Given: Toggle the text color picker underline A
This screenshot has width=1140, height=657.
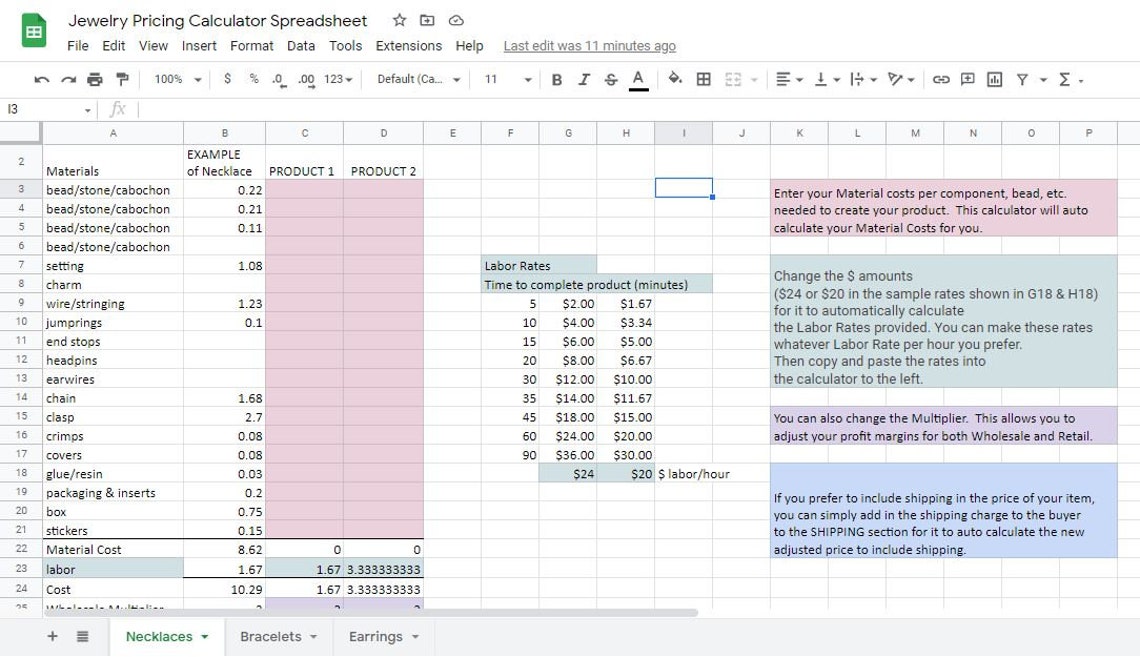Looking at the screenshot, I should tap(637, 79).
